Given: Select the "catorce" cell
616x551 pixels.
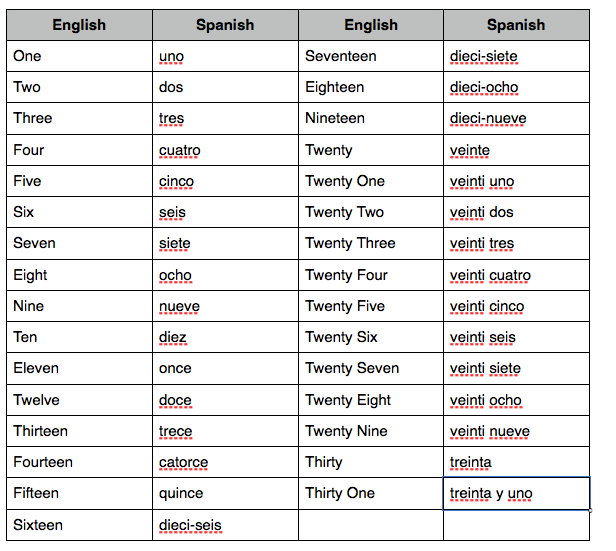Looking at the screenshot, I should tap(184, 462).
